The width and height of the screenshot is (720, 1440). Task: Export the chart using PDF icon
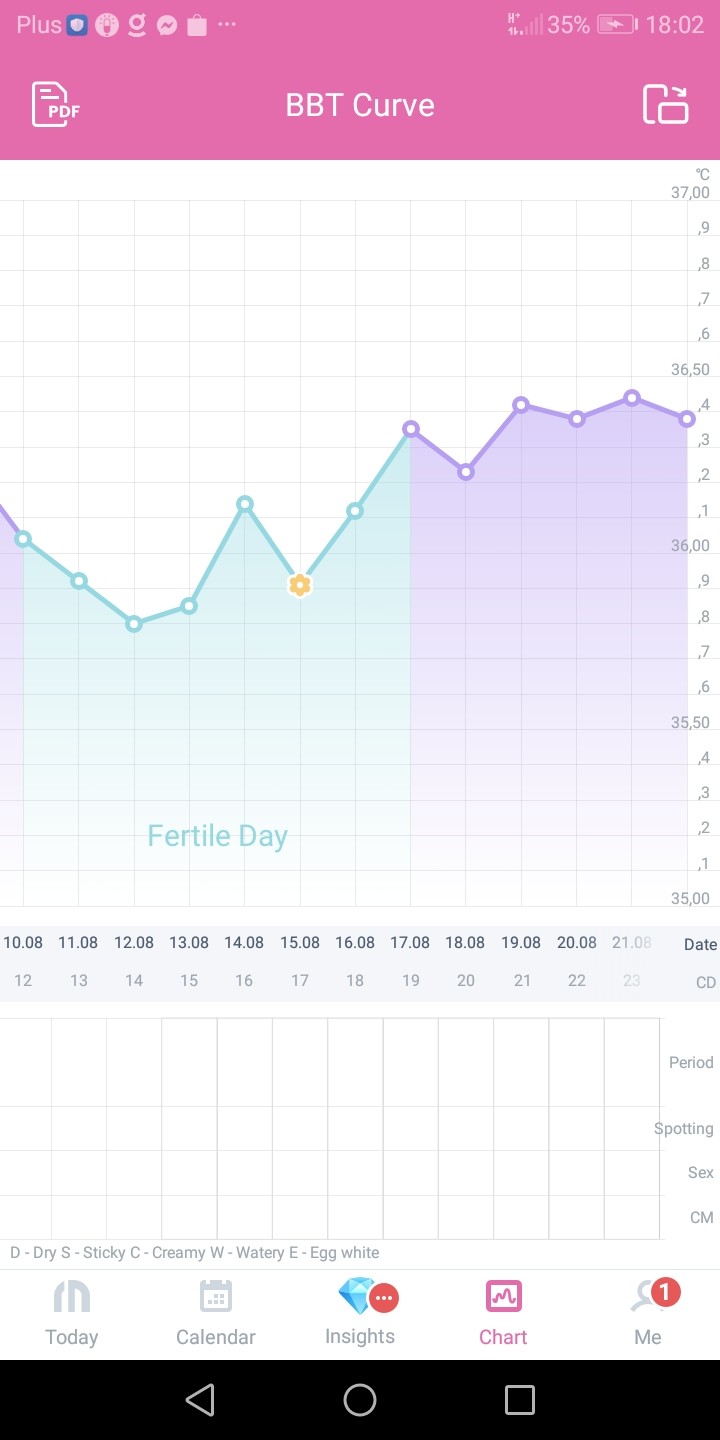click(x=56, y=105)
